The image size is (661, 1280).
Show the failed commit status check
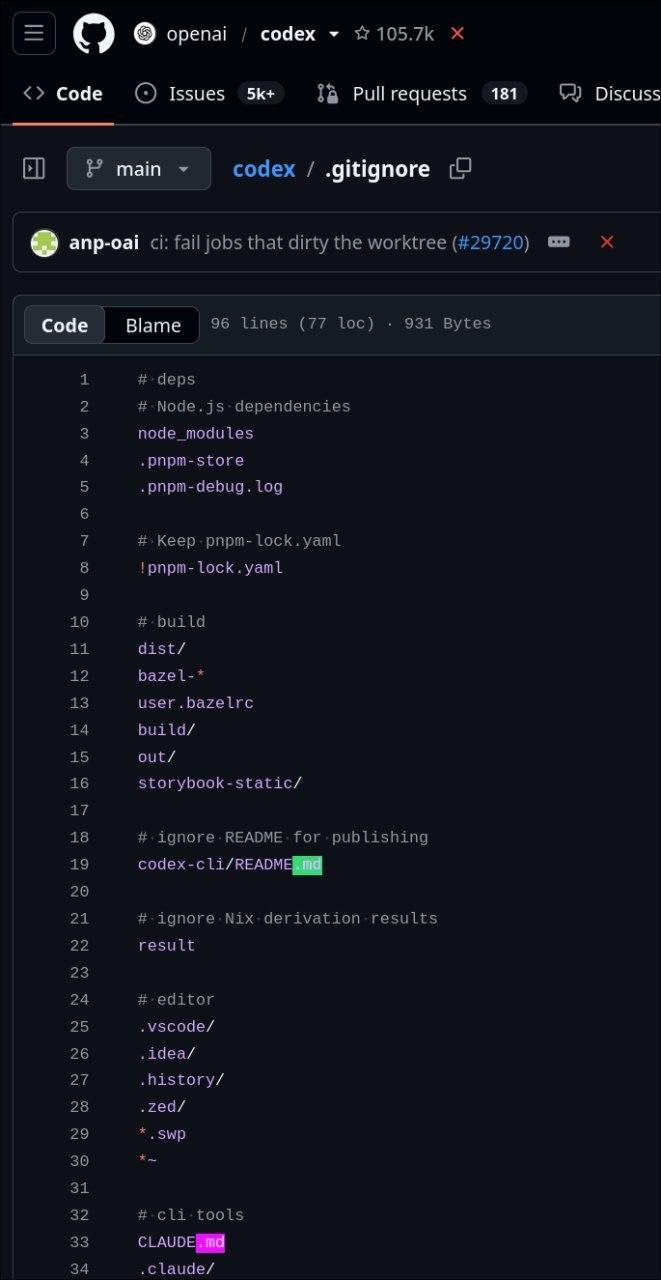point(607,242)
